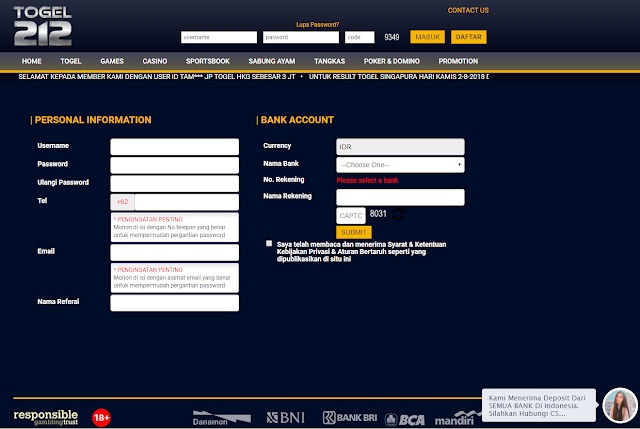Click the Currency IDR field

[x=400, y=147]
